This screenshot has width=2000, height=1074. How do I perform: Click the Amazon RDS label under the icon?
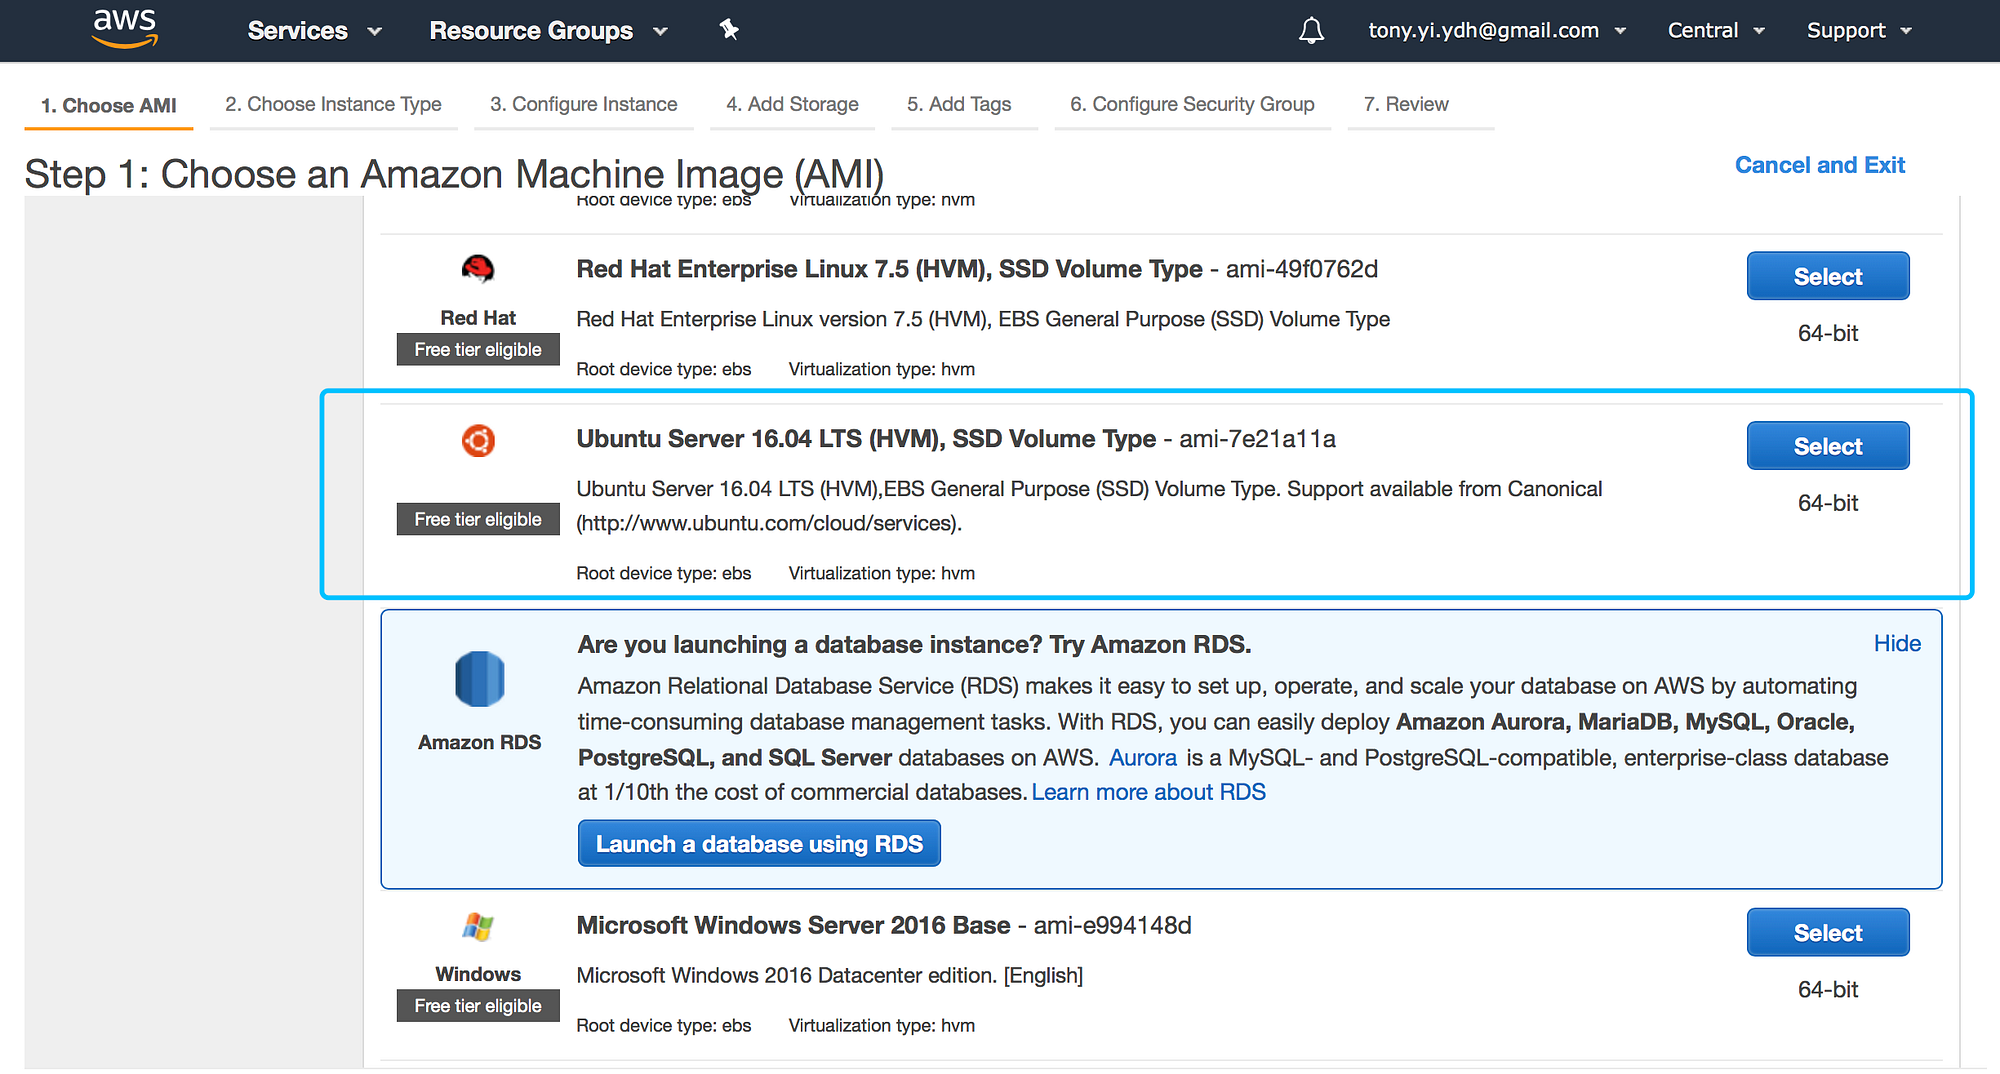tap(480, 742)
